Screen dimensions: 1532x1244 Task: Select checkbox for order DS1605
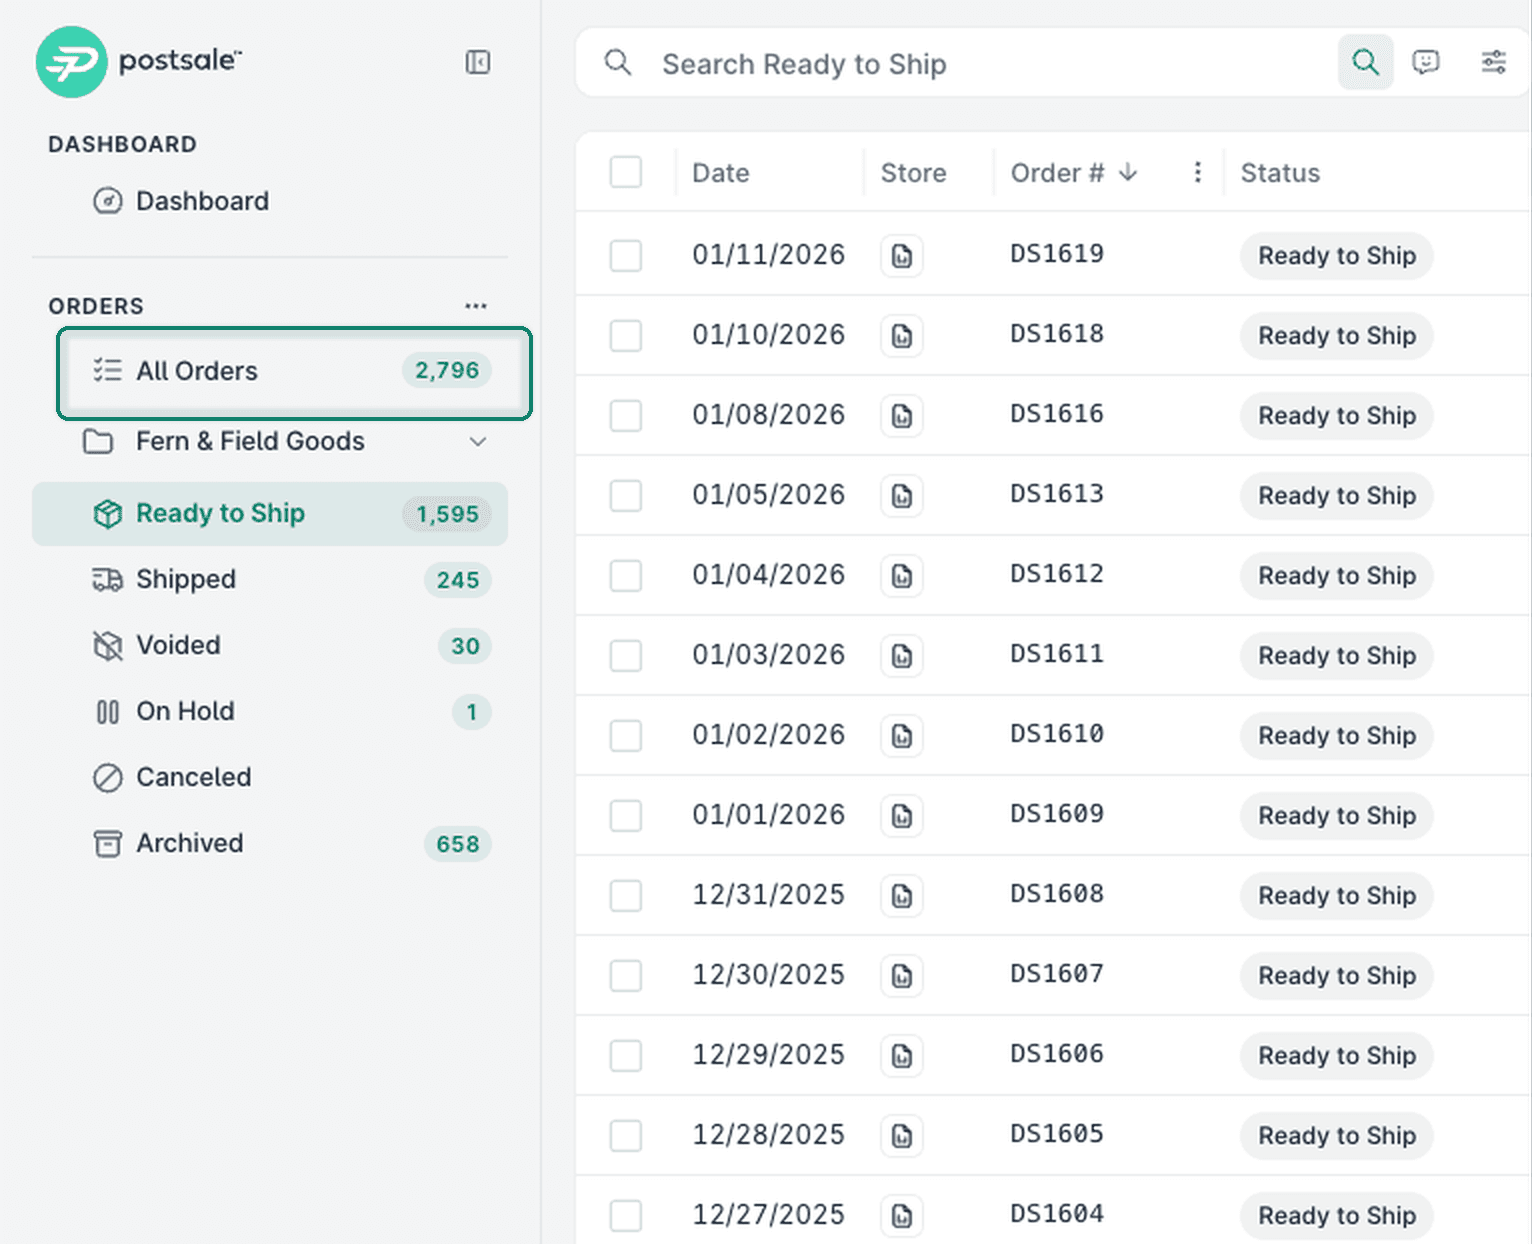pos(626,1135)
